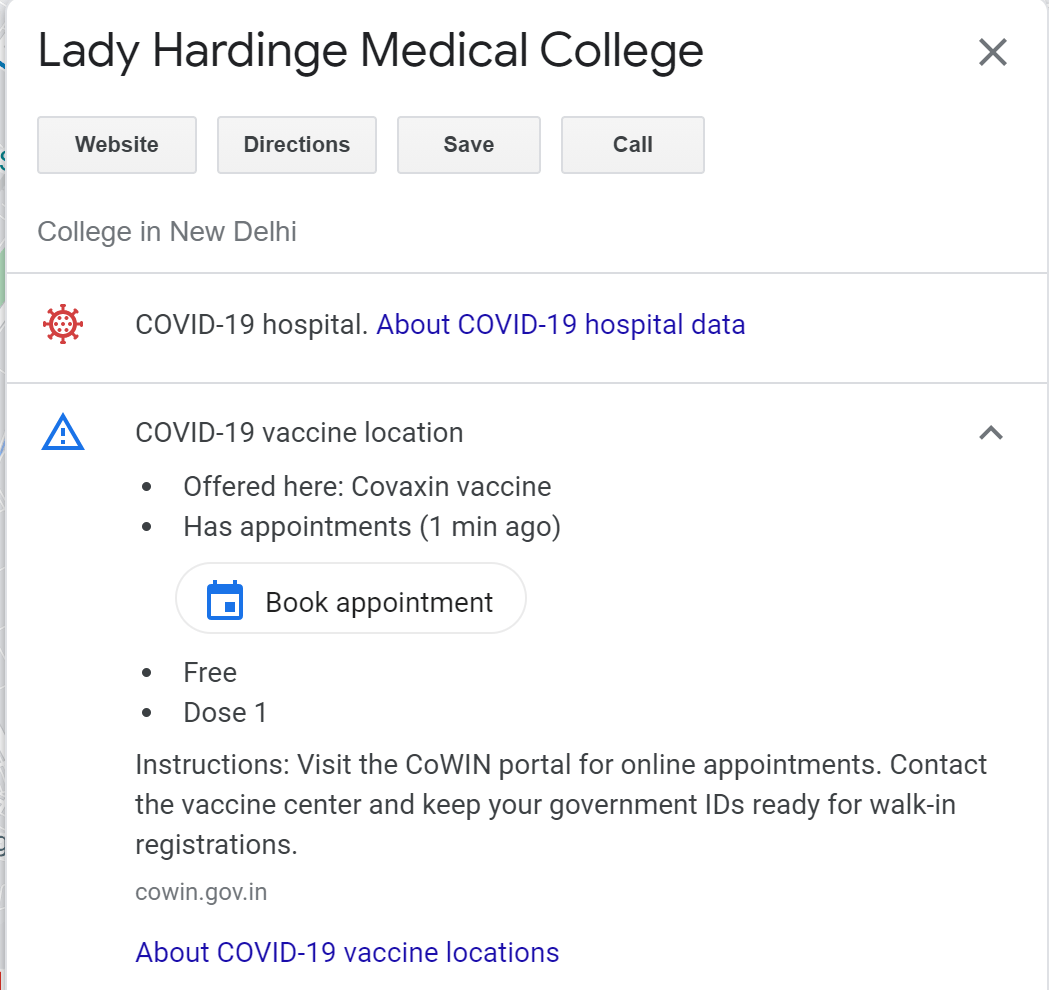This screenshot has height=990, width=1049.
Task: Get Directions to the college
Action: coord(297,144)
